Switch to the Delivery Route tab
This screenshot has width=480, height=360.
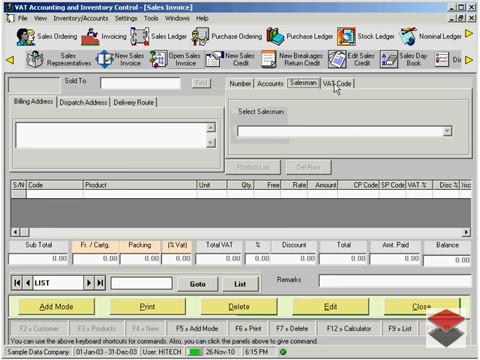(134, 102)
